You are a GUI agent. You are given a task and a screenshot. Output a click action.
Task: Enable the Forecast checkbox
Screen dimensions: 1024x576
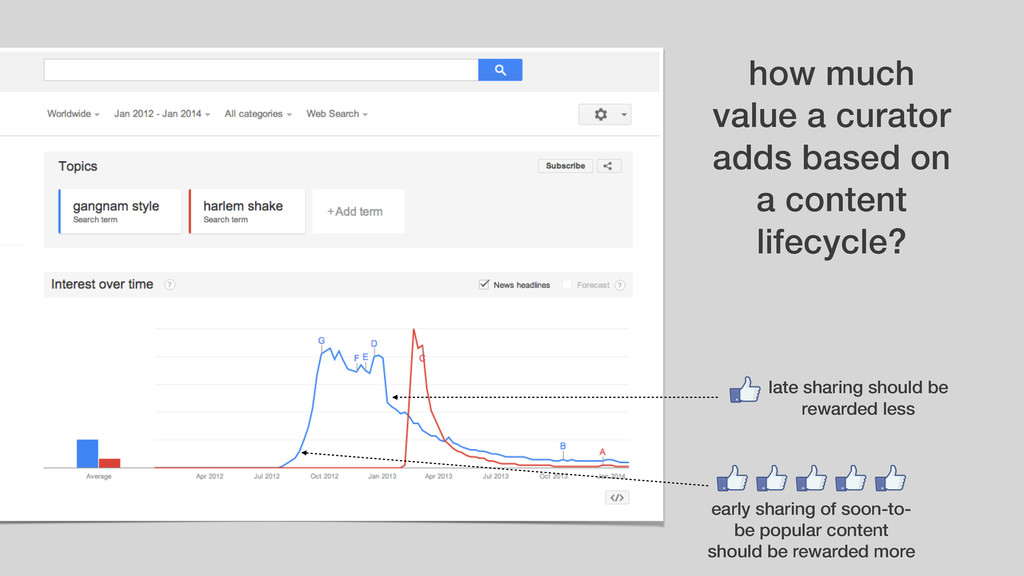567,285
